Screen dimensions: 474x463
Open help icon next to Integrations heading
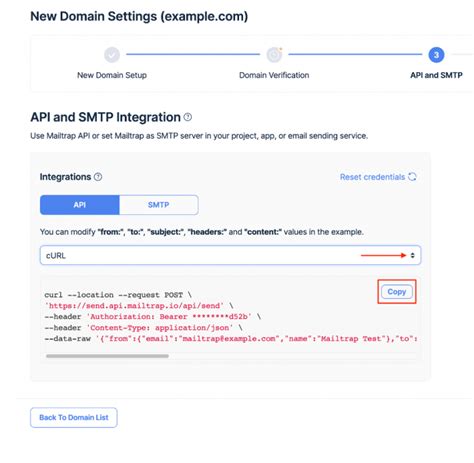98,177
